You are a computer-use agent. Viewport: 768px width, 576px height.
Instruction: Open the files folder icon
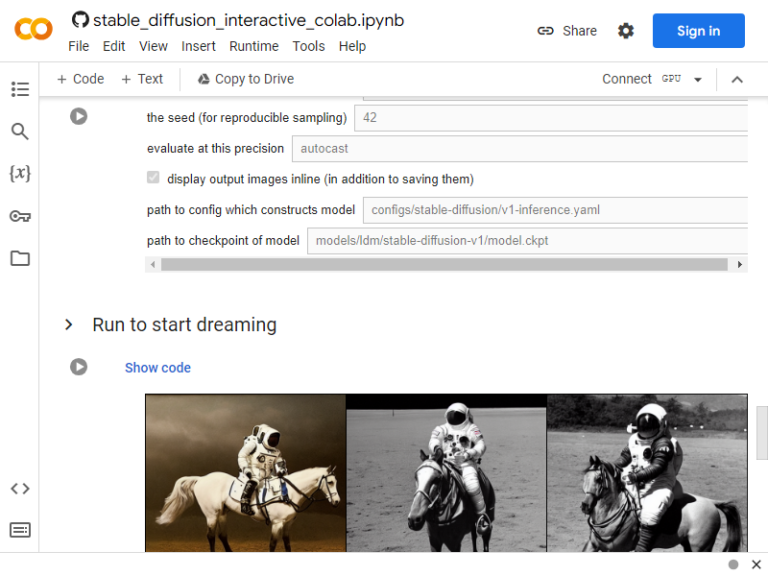20,258
